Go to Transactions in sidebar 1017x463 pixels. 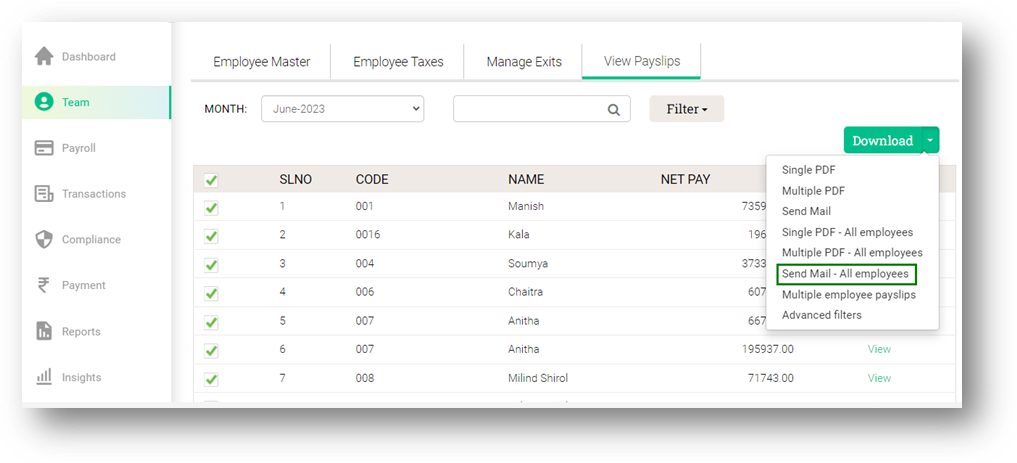[96, 193]
